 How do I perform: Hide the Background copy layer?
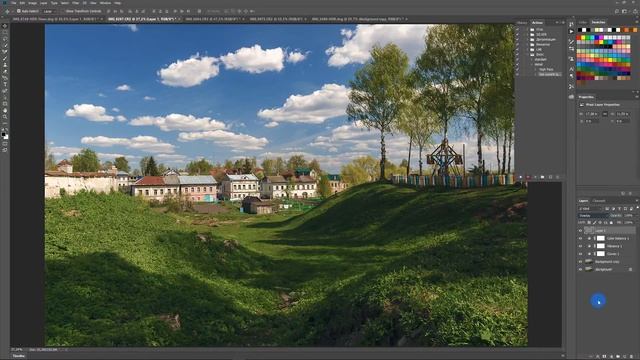click(x=580, y=262)
